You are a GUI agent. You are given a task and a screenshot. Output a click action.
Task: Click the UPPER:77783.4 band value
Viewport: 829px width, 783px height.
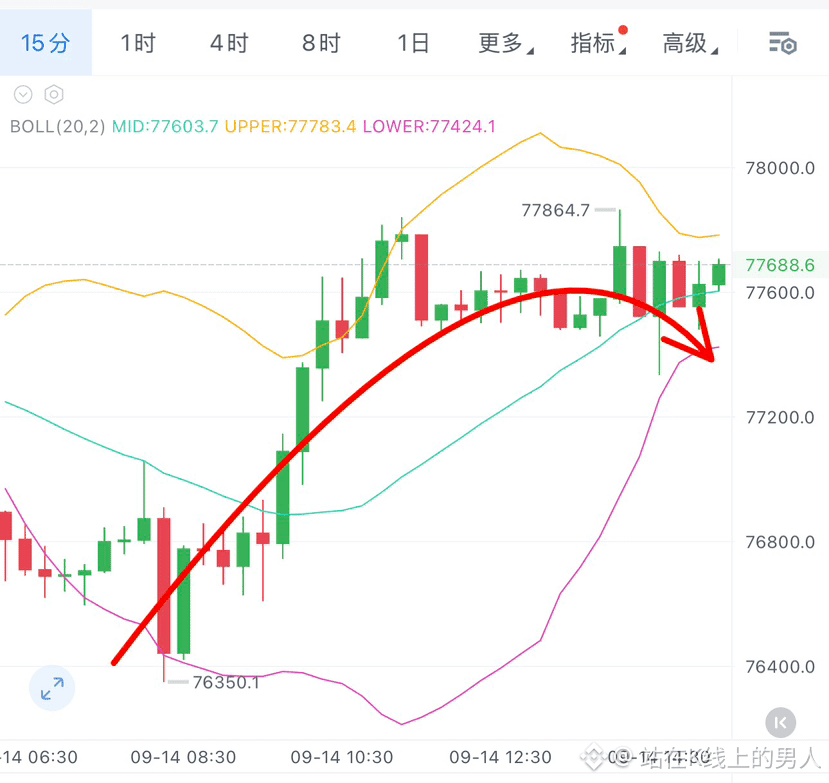tap(290, 126)
